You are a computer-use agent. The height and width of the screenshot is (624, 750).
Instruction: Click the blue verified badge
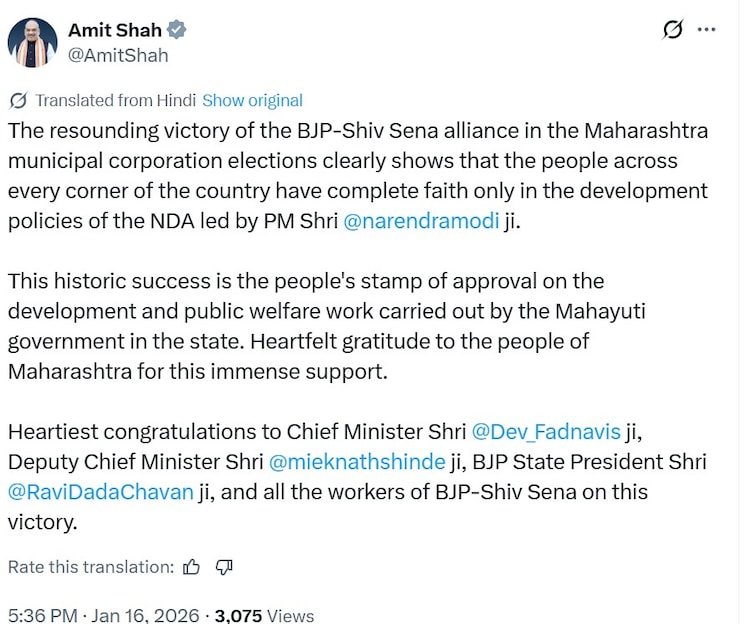click(176, 31)
